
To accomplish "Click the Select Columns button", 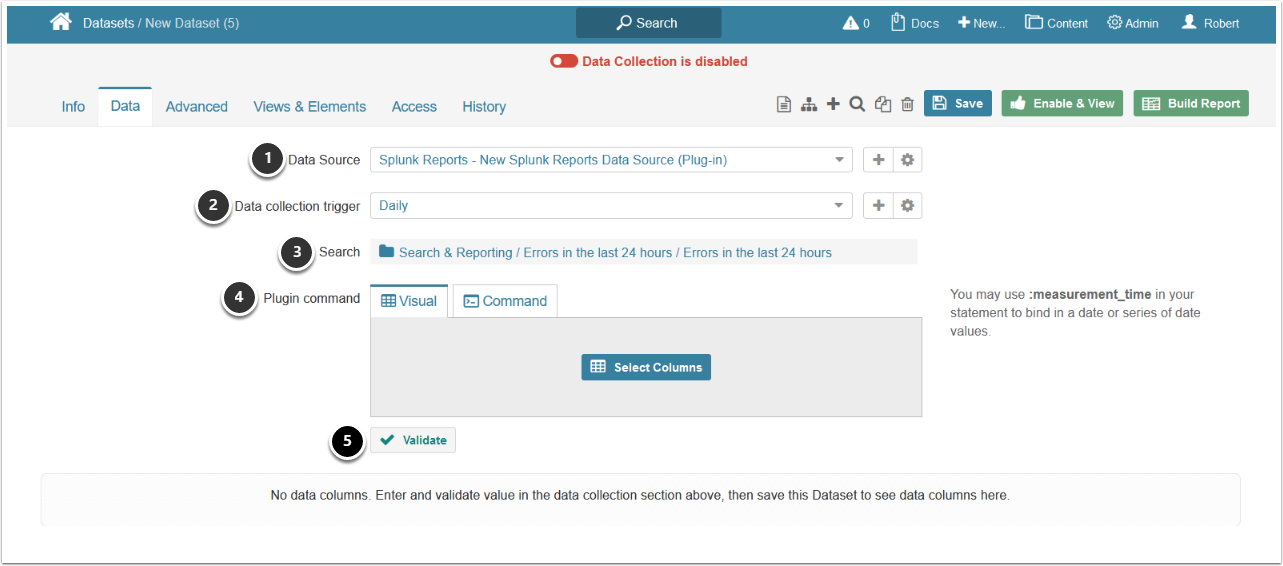I will point(646,367).
